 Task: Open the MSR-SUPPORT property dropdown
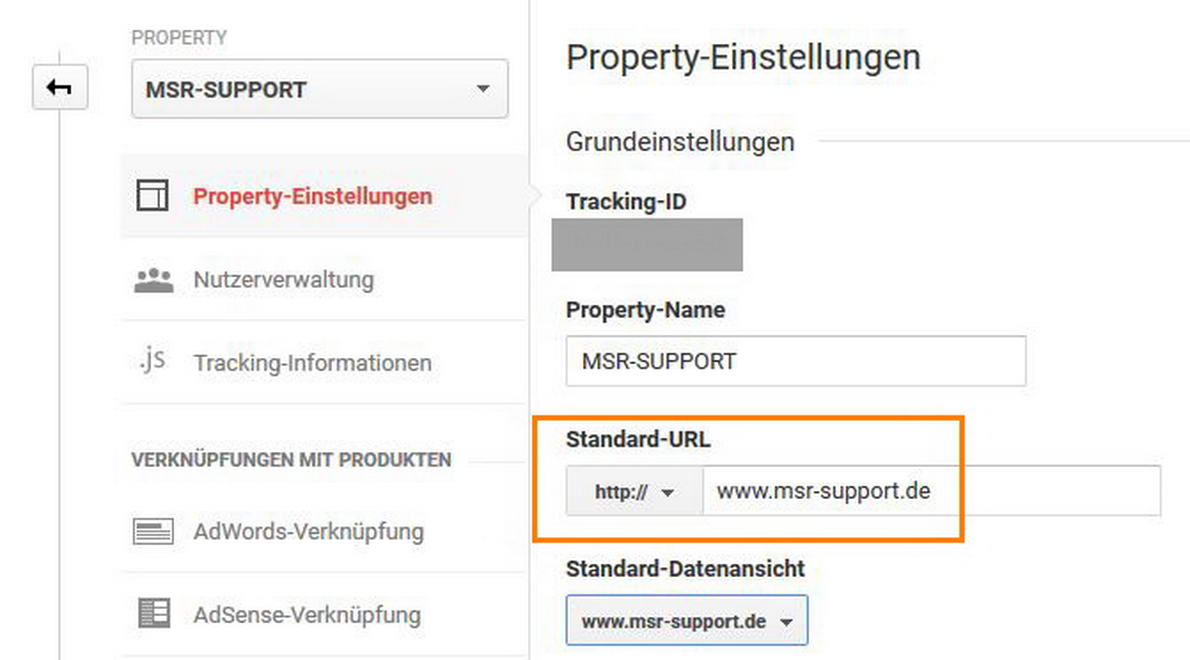tap(320, 89)
